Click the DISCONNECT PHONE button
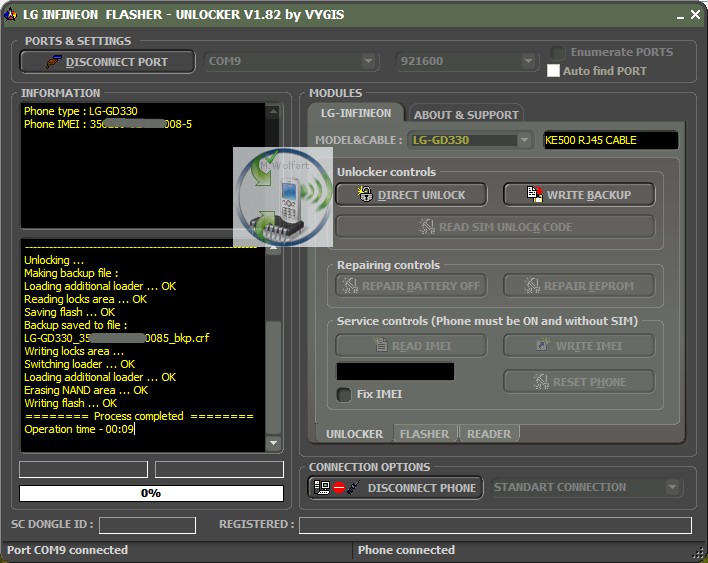This screenshot has height=563, width=708. (x=395, y=488)
